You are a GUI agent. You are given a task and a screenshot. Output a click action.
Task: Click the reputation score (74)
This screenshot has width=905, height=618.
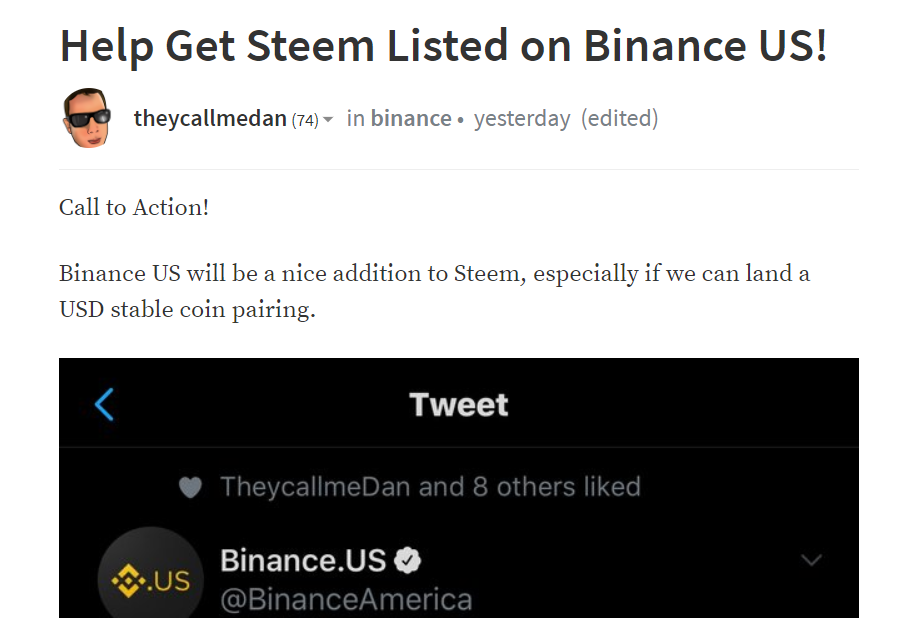[x=304, y=120]
